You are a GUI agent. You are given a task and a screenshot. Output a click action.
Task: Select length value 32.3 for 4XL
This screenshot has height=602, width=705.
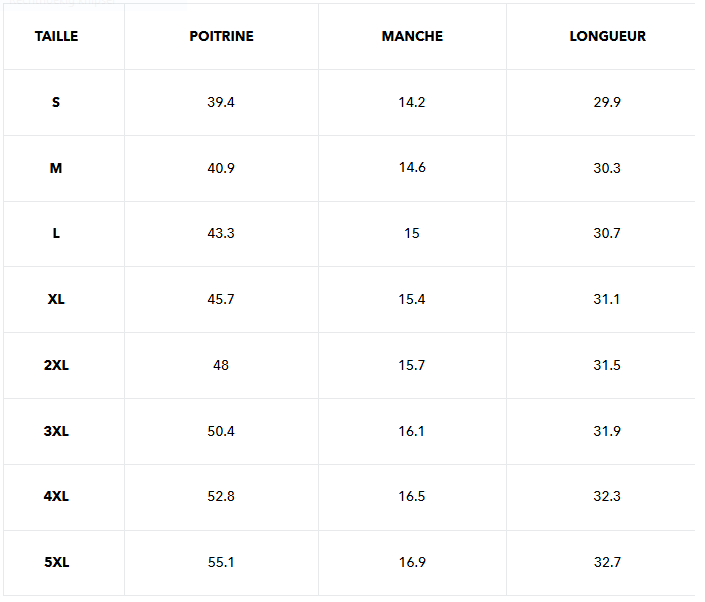pyautogui.click(x=607, y=496)
